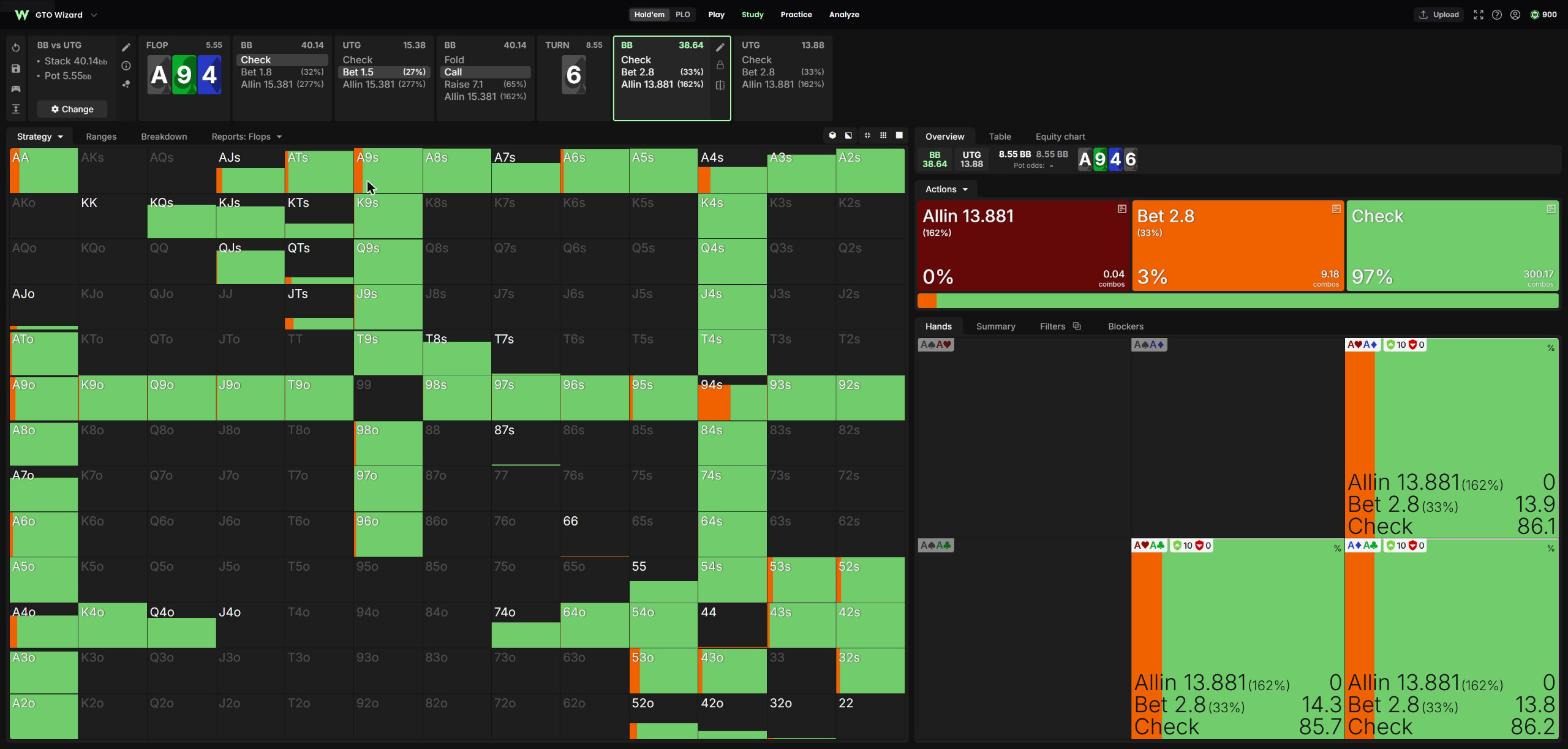Viewport: 1568px width, 749px height.
Task: Click the Change button
Action: point(73,109)
